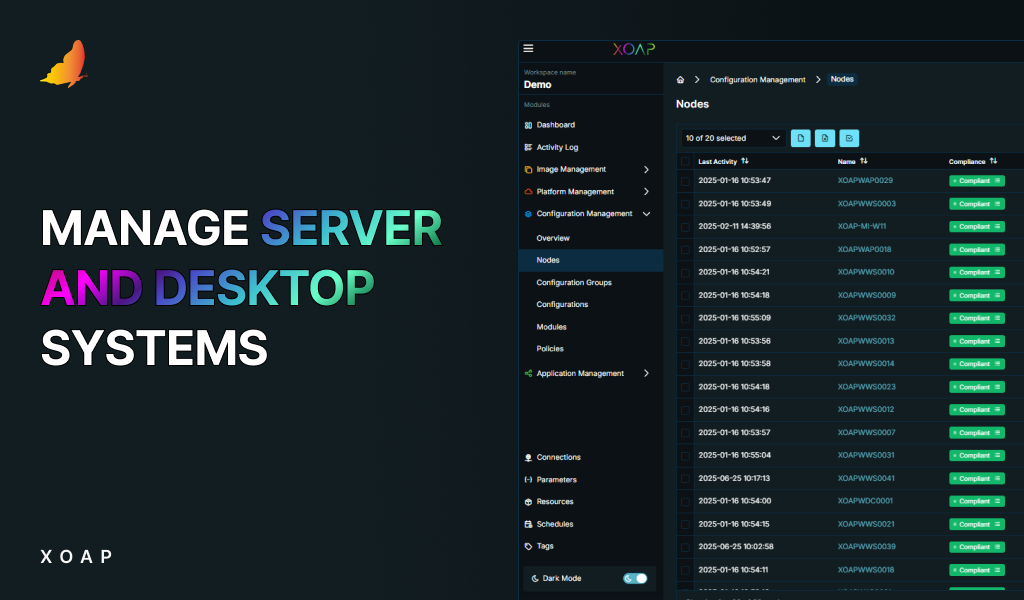Check the row checkbox for XOAPWDC0001
The width and height of the screenshot is (1024, 600).
tap(685, 502)
